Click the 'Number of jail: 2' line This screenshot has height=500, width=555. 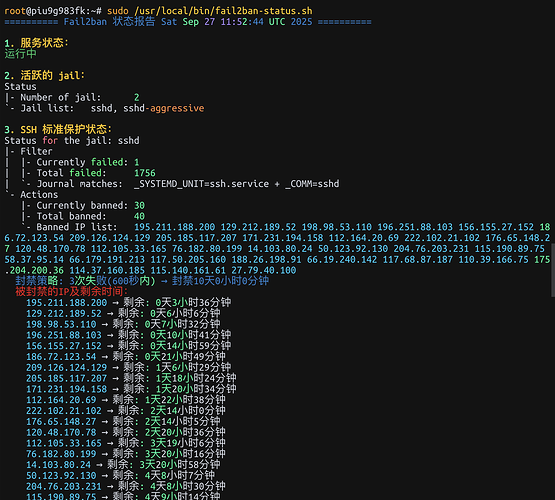coord(72,97)
